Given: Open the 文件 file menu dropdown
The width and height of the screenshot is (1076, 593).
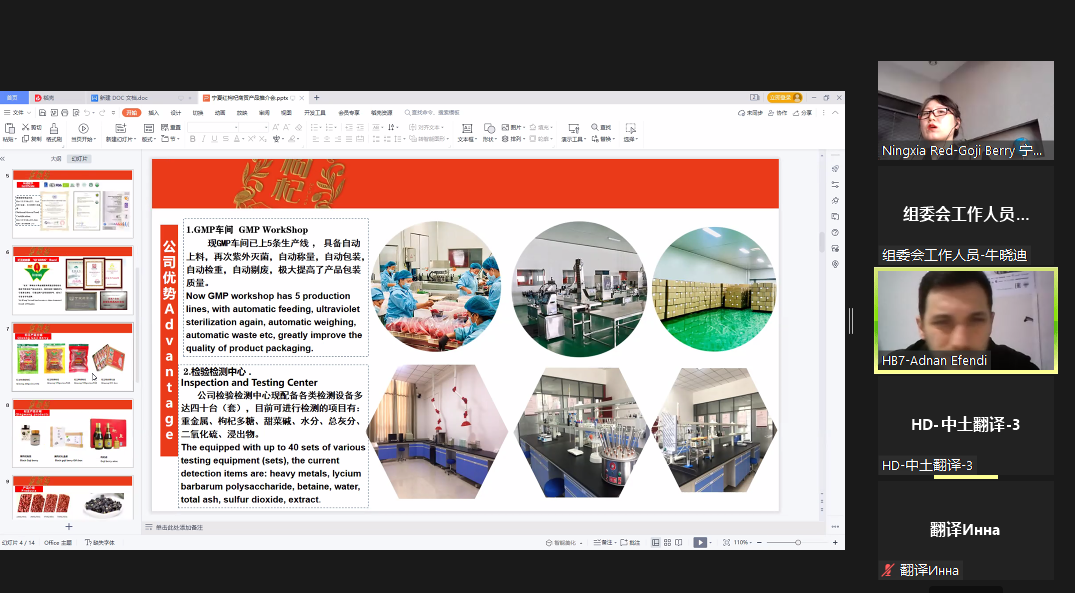Looking at the screenshot, I should (x=18, y=113).
